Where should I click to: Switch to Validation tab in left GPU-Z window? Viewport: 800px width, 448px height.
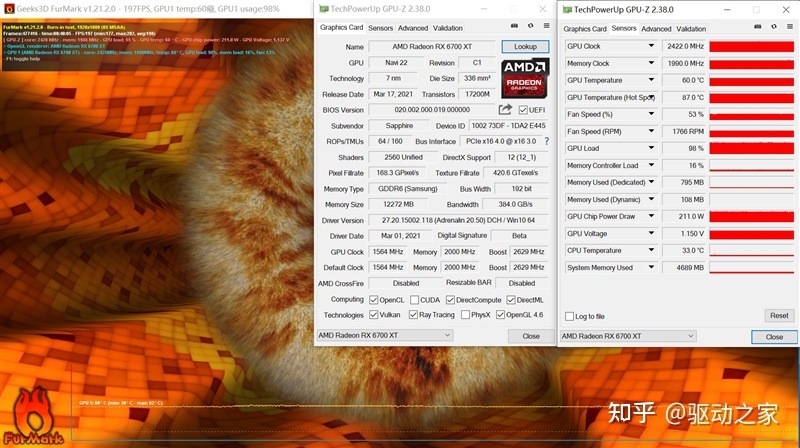click(447, 28)
